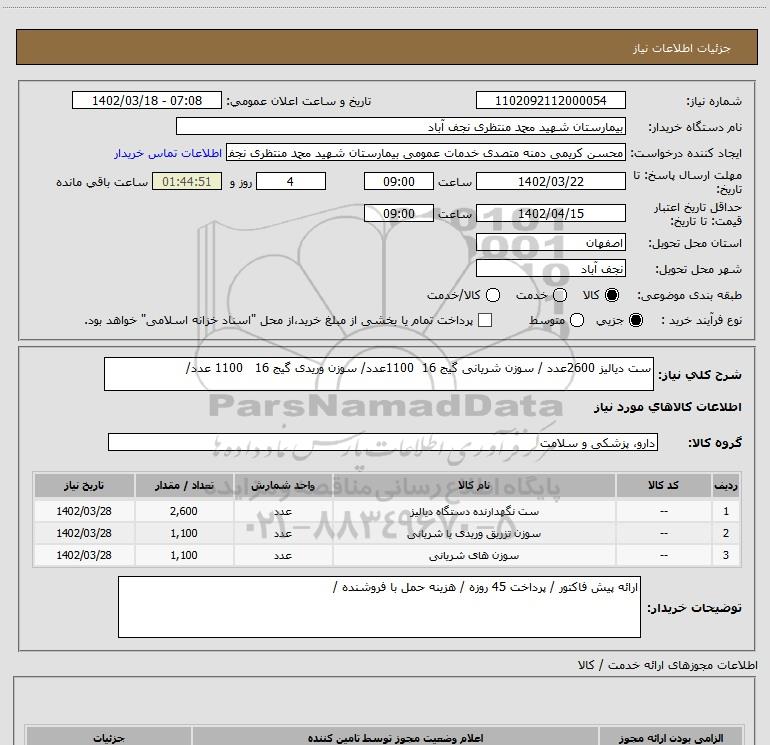Viewport: 770px width, 745px height.
Task: Click date 1402/03/28 in row 1
Action: pos(84,511)
